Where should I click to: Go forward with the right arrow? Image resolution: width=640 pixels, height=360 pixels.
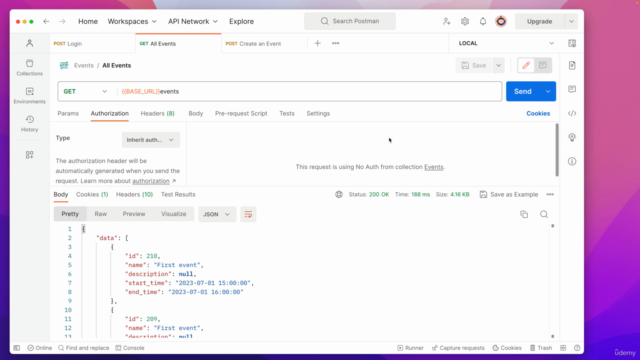[62, 21]
